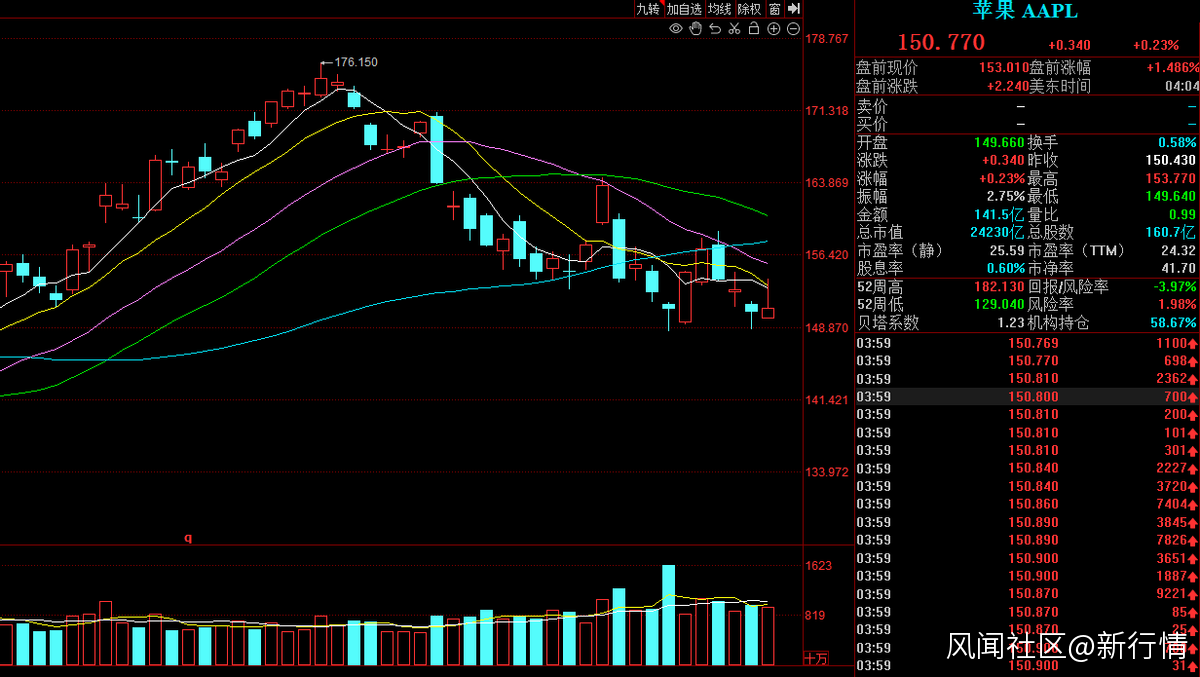Collapse side panel with the arrow-to-bar icon

[794, 9]
